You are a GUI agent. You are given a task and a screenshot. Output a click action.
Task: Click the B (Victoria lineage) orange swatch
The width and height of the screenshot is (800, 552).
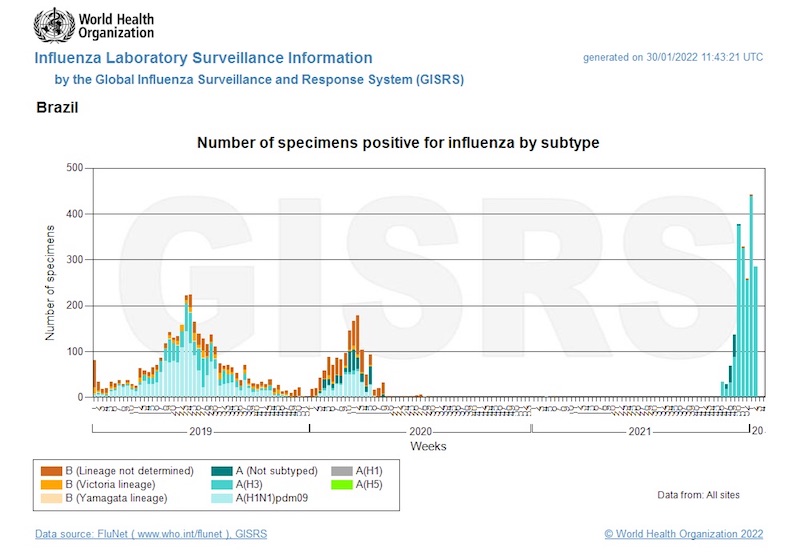(51, 485)
